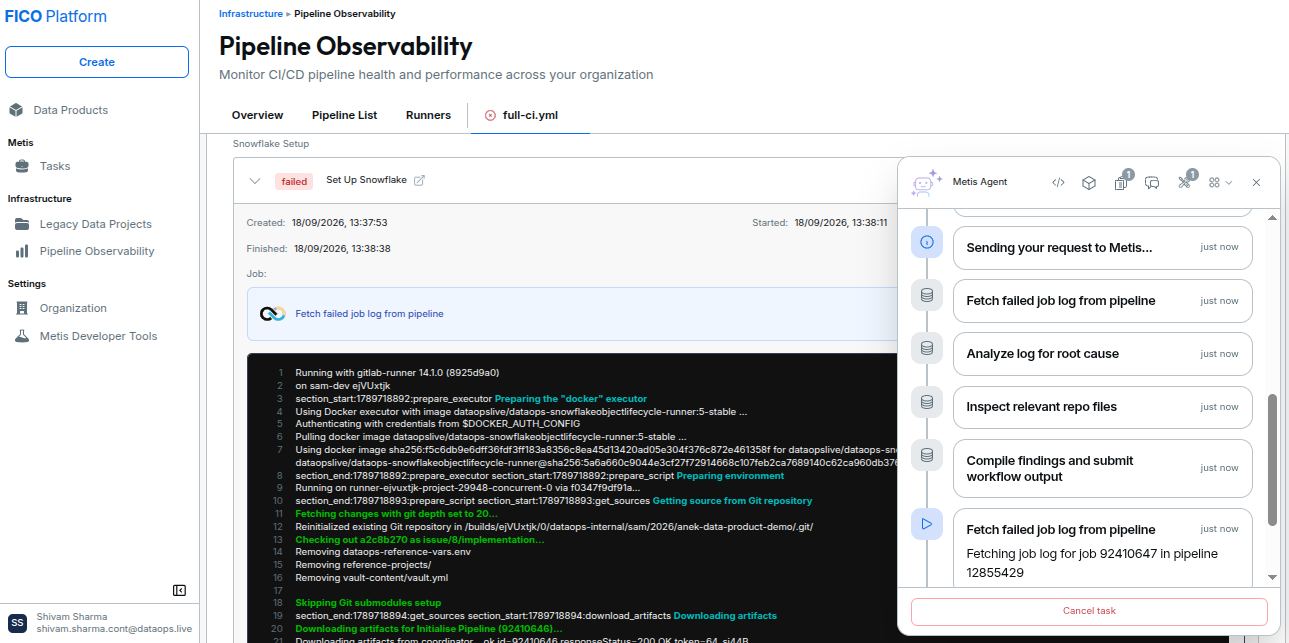Click the Set Up Snowflake job title
Image resolution: width=1289 pixels, height=643 pixels.
367,180
